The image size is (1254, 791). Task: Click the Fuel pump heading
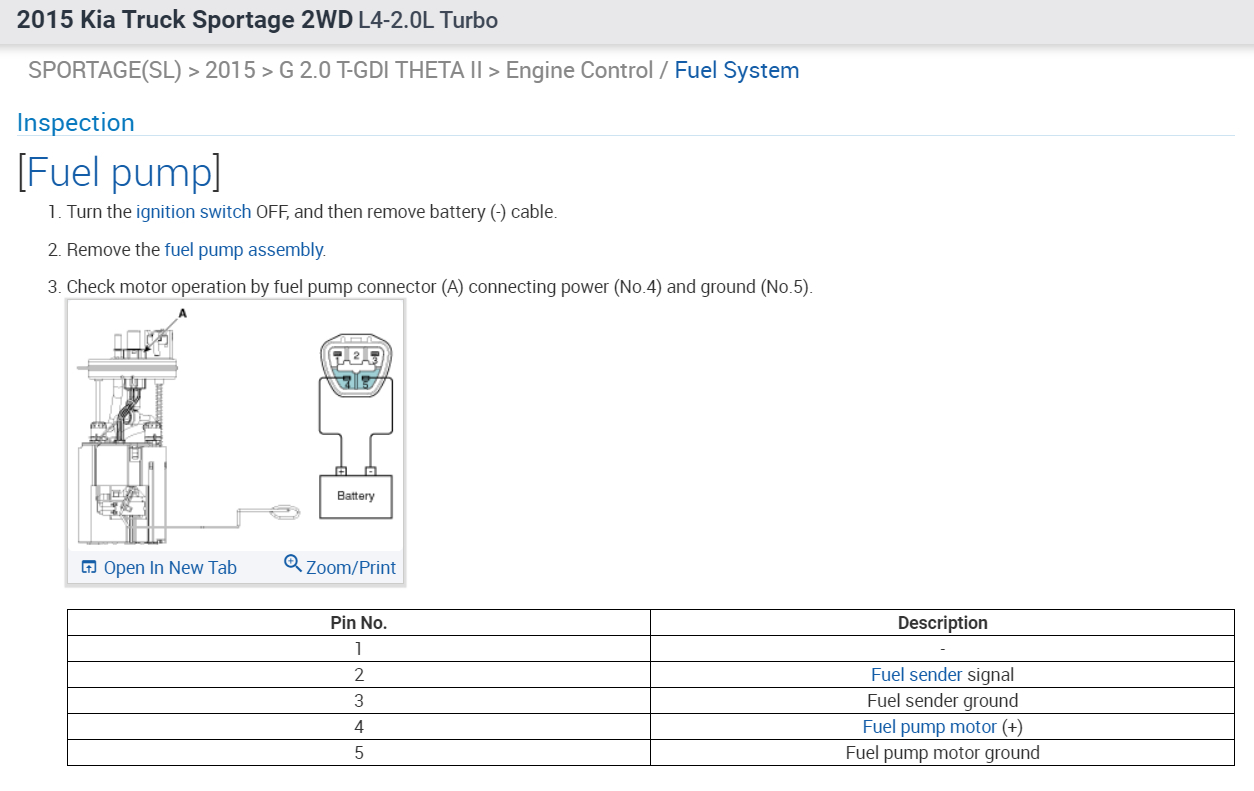coord(119,173)
